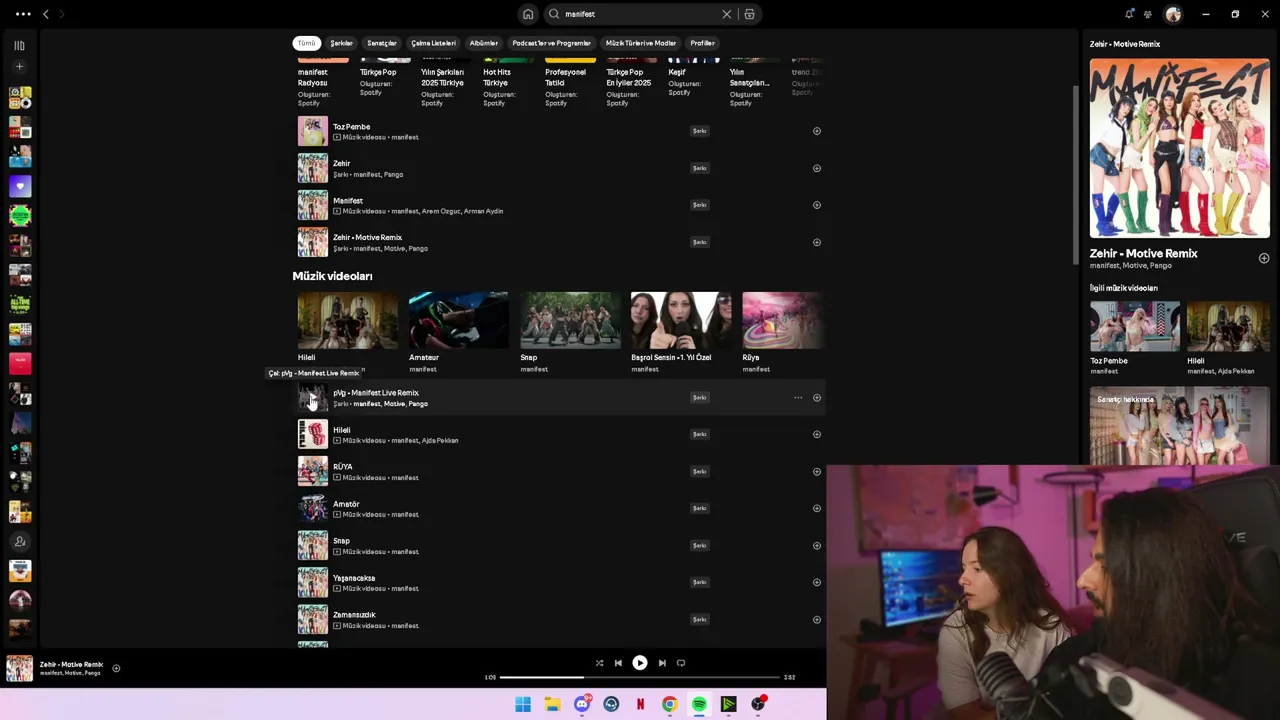1280x720 pixels.
Task: Select the Şarkılar filter tab
Action: tap(342, 43)
